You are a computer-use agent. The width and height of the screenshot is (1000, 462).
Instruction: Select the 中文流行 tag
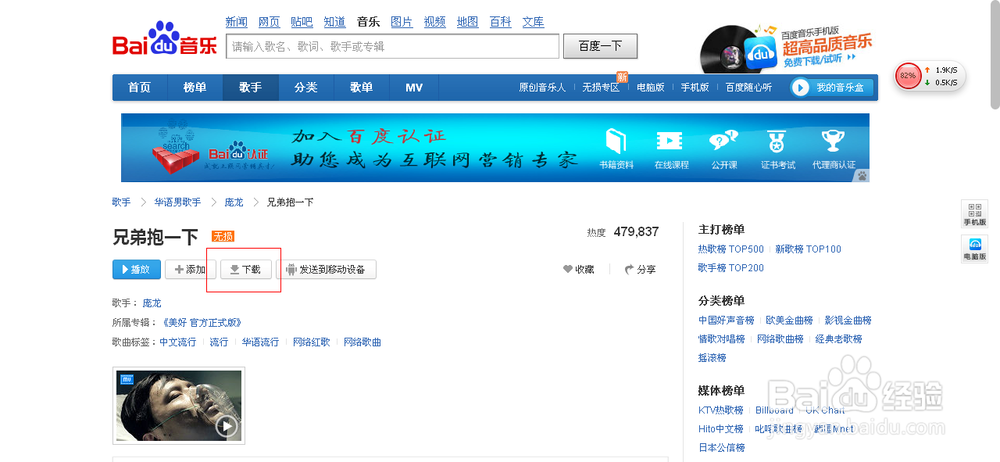[x=178, y=342]
